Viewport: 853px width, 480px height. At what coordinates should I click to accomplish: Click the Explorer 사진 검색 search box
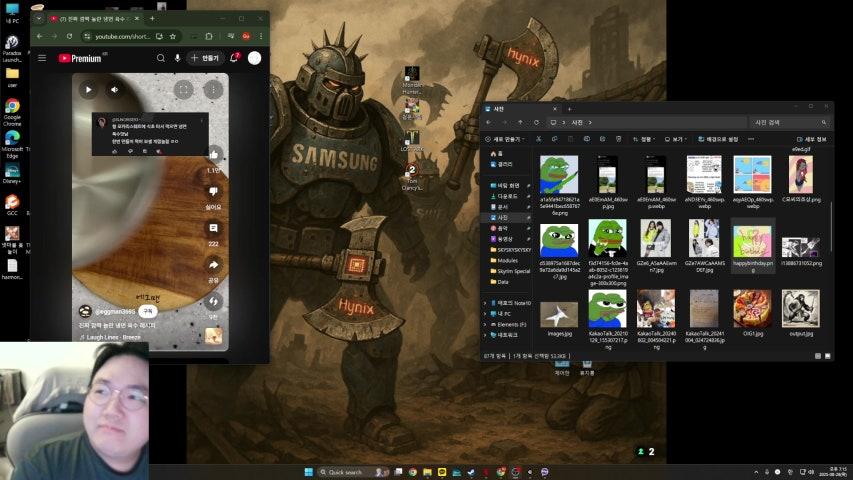(790, 122)
